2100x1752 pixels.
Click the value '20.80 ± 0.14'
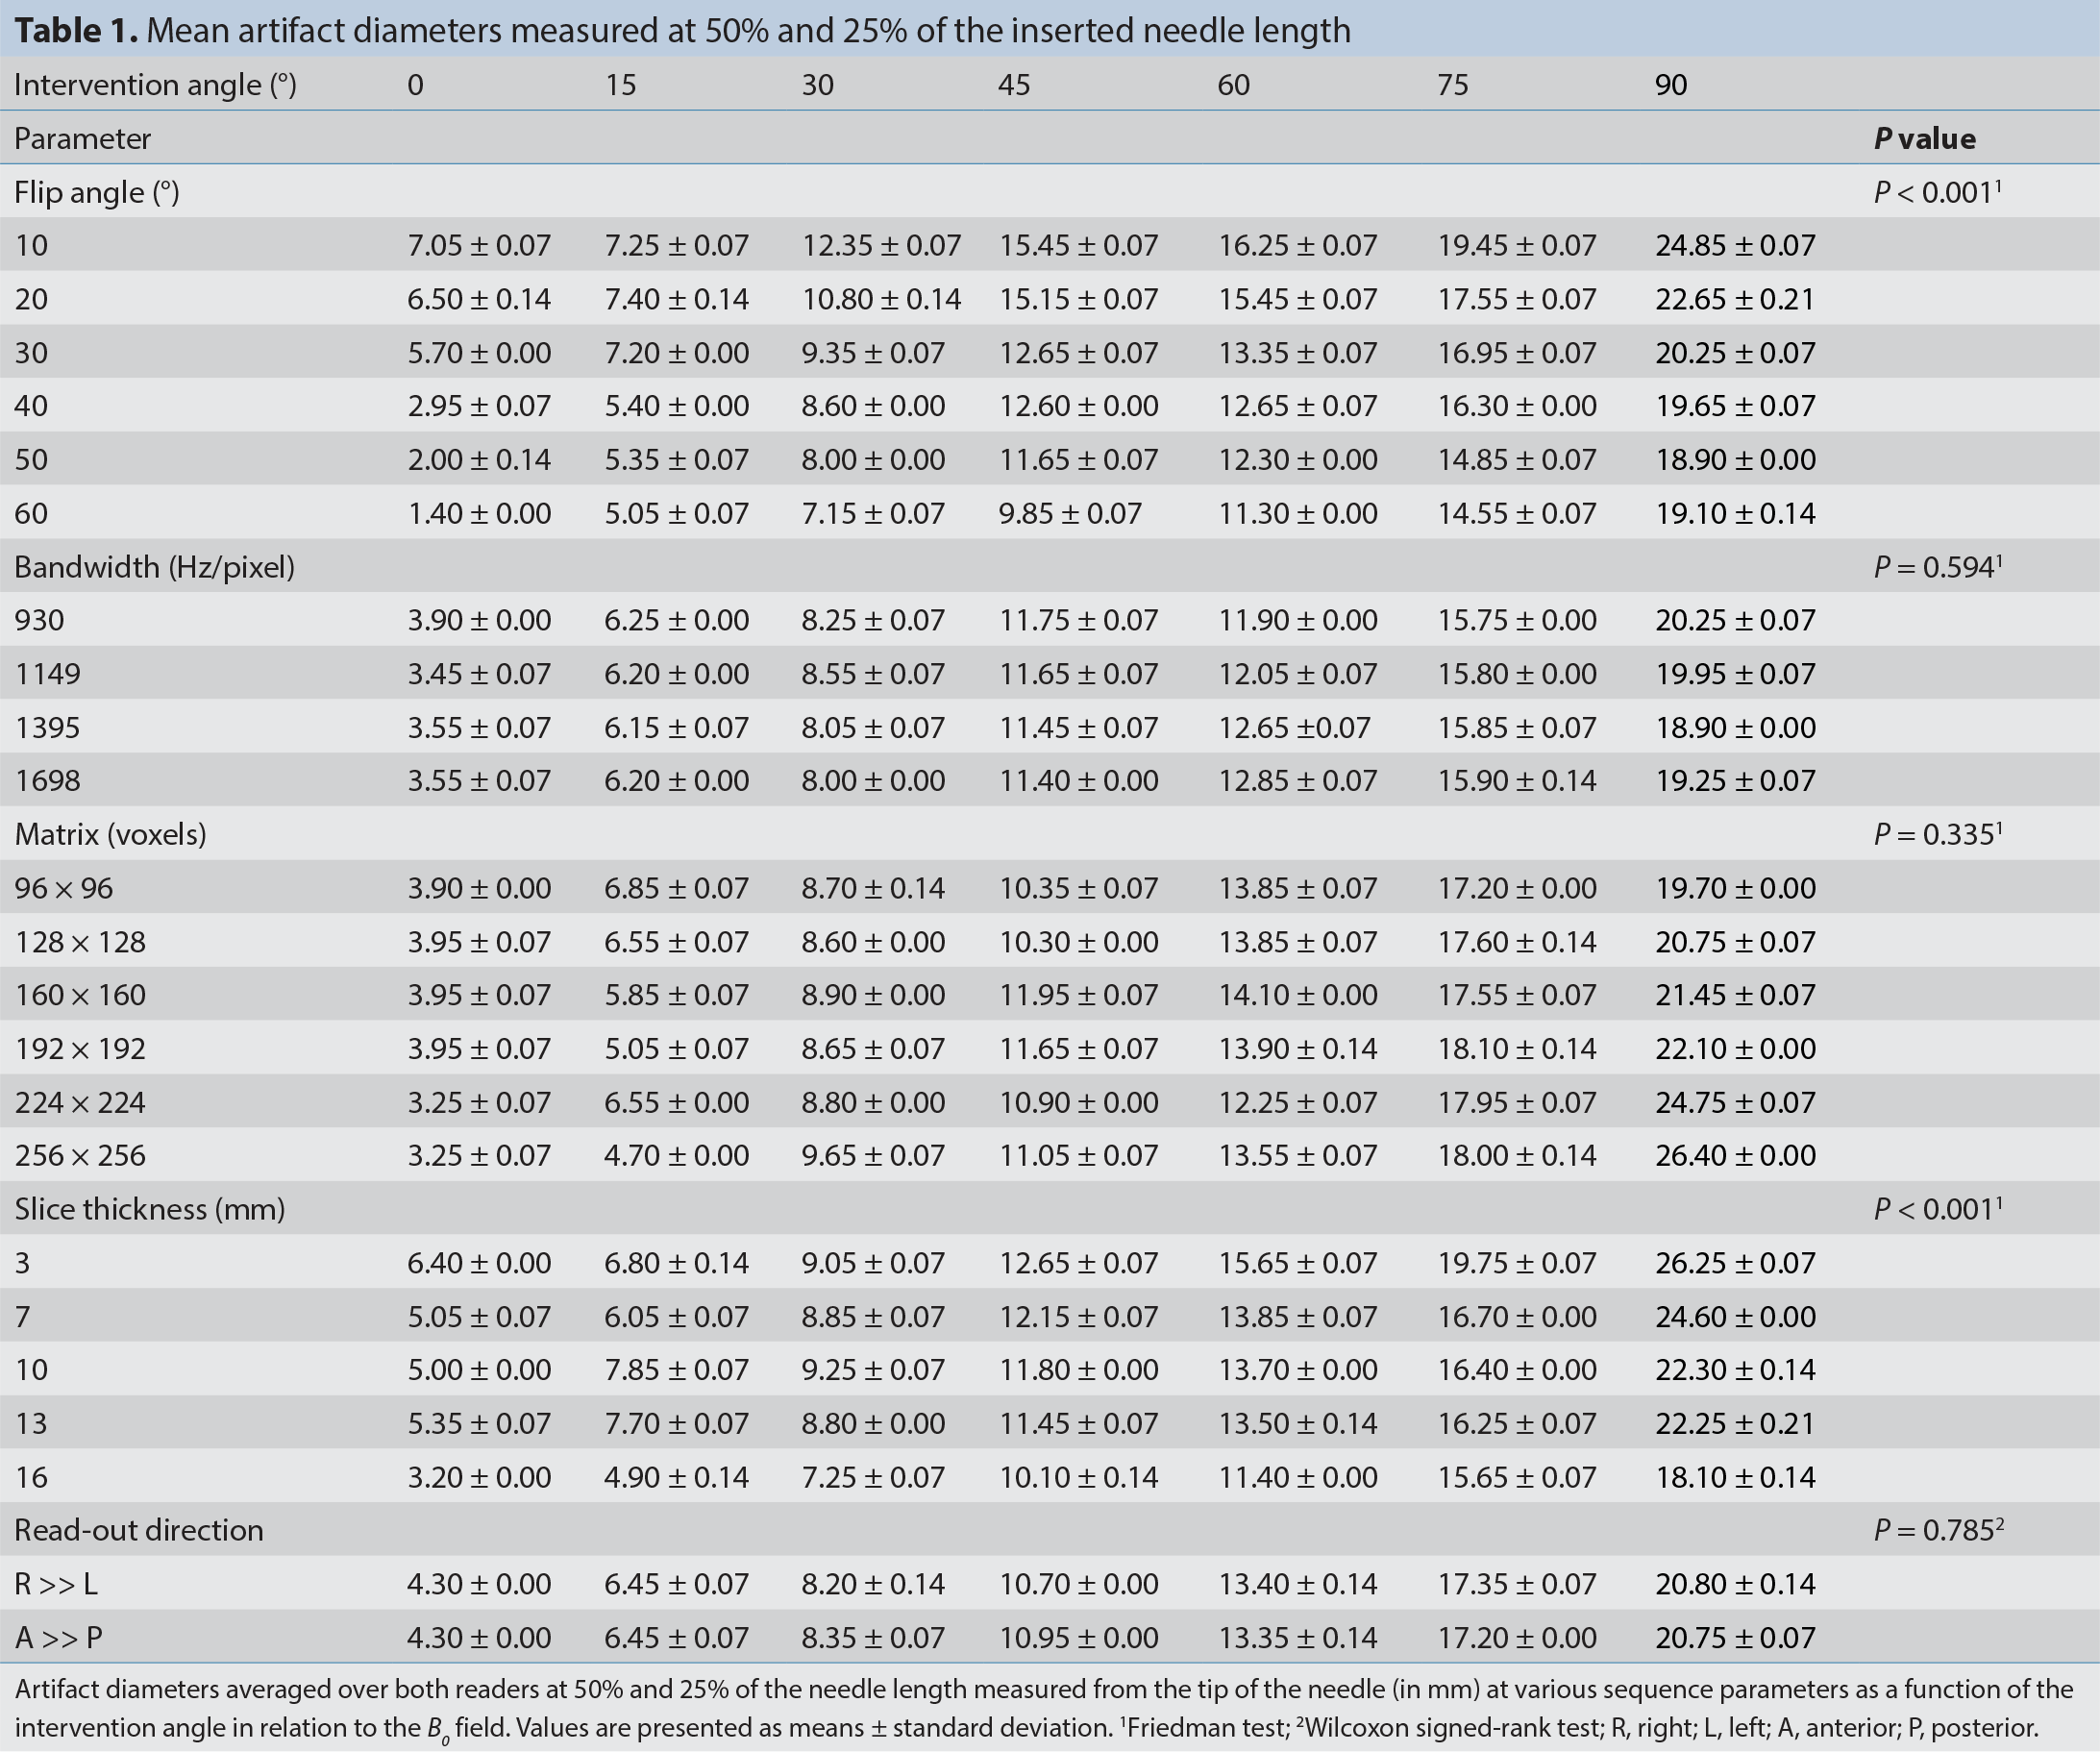click(1735, 1585)
